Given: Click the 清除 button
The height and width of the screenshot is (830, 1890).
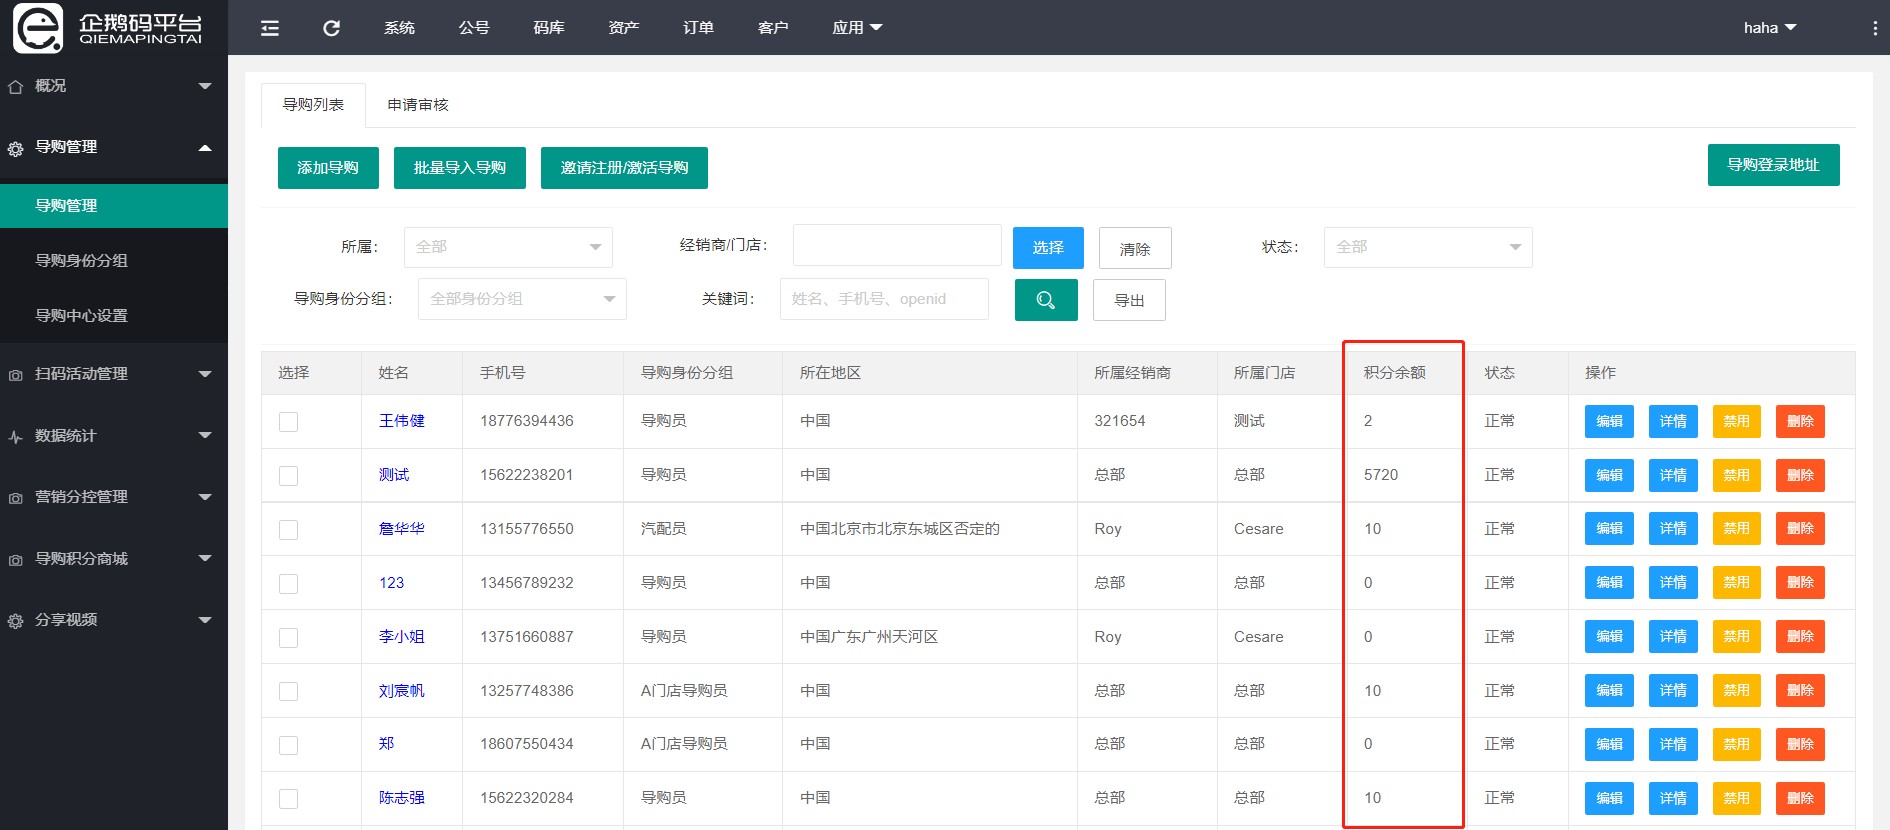Looking at the screenshot, I should pyautogui.click(x=1135, y=248).
